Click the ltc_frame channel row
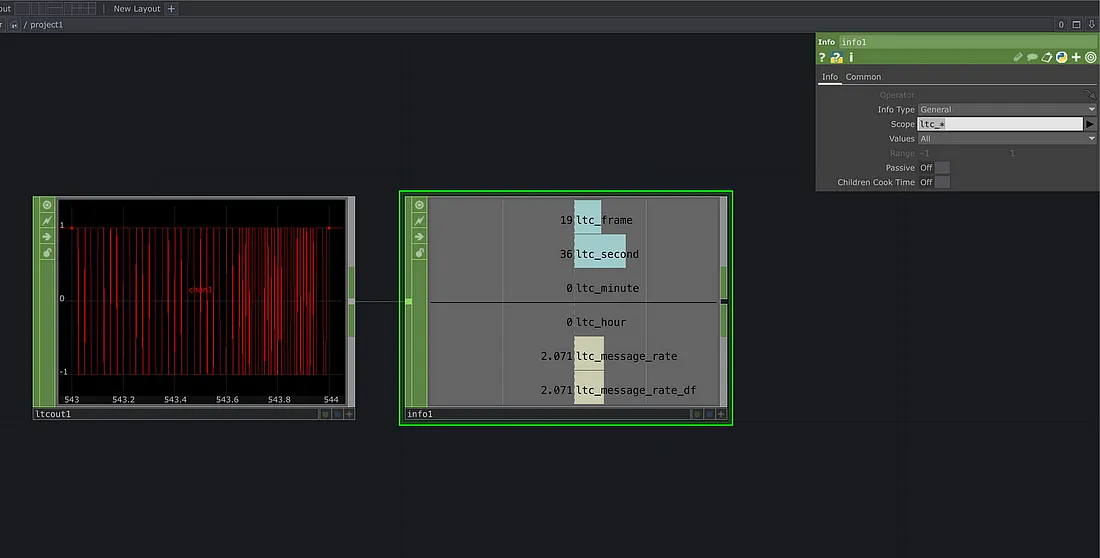The image size is (1100, 558). pos(574,220)
